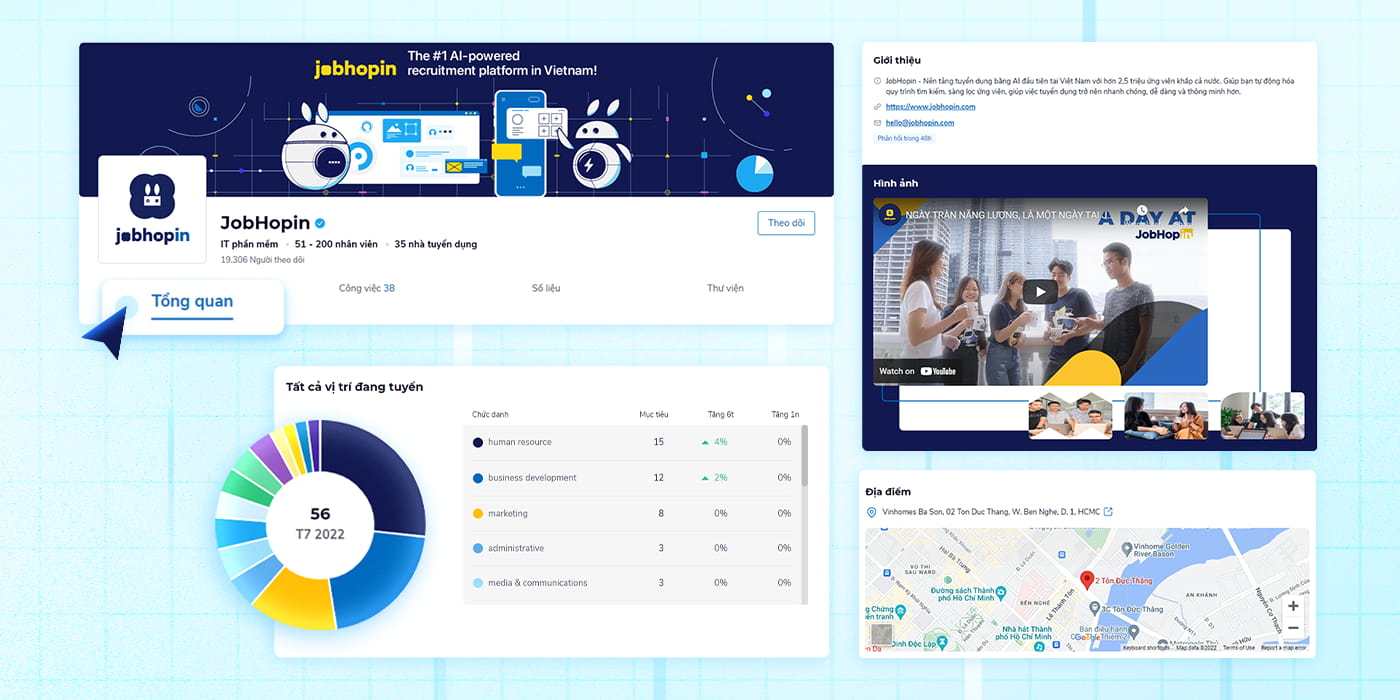Click the 56 T7 2022 donut center
This screenshot has width=1400, height=700.
coord(320,524)
